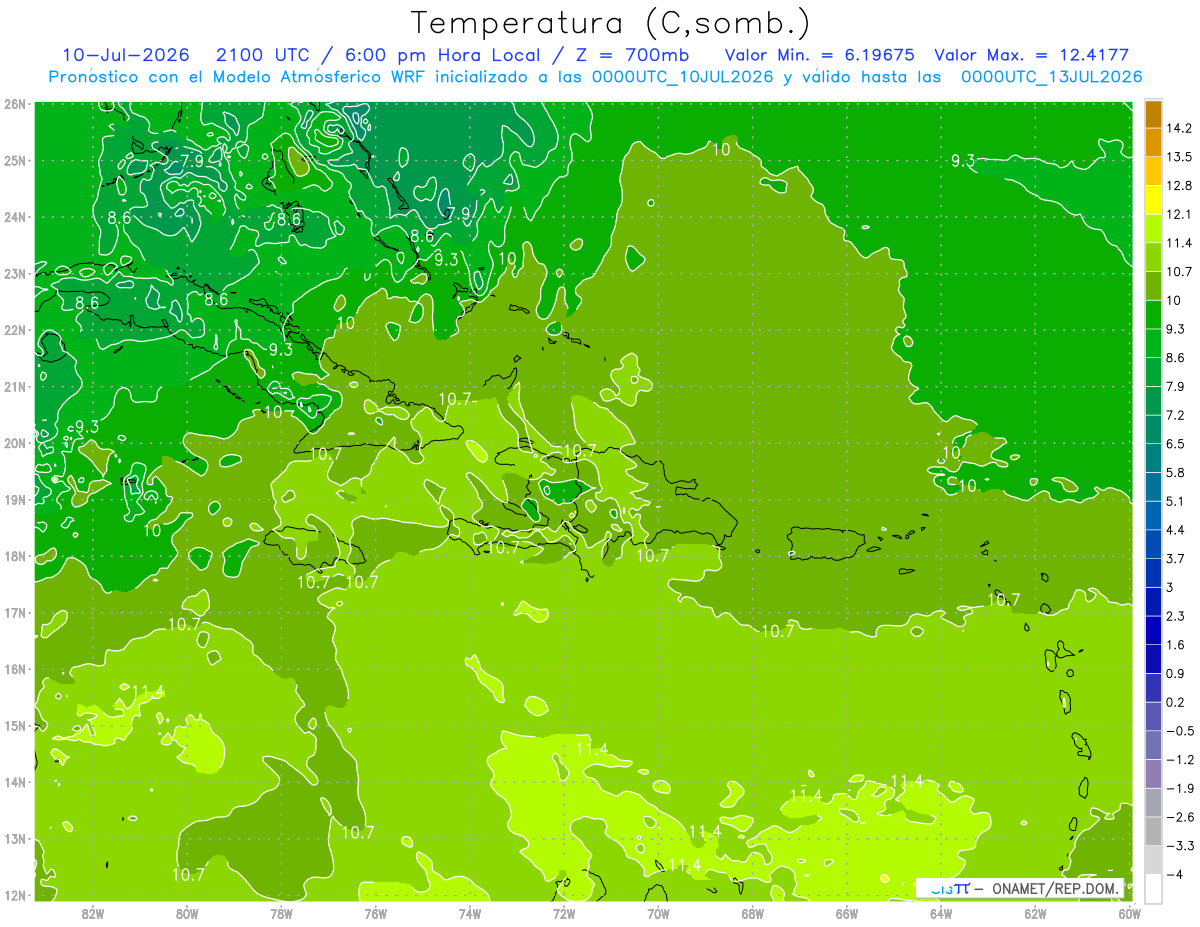Click the legend value '-3.3'
The image size is (1200, 927).
1179,846
